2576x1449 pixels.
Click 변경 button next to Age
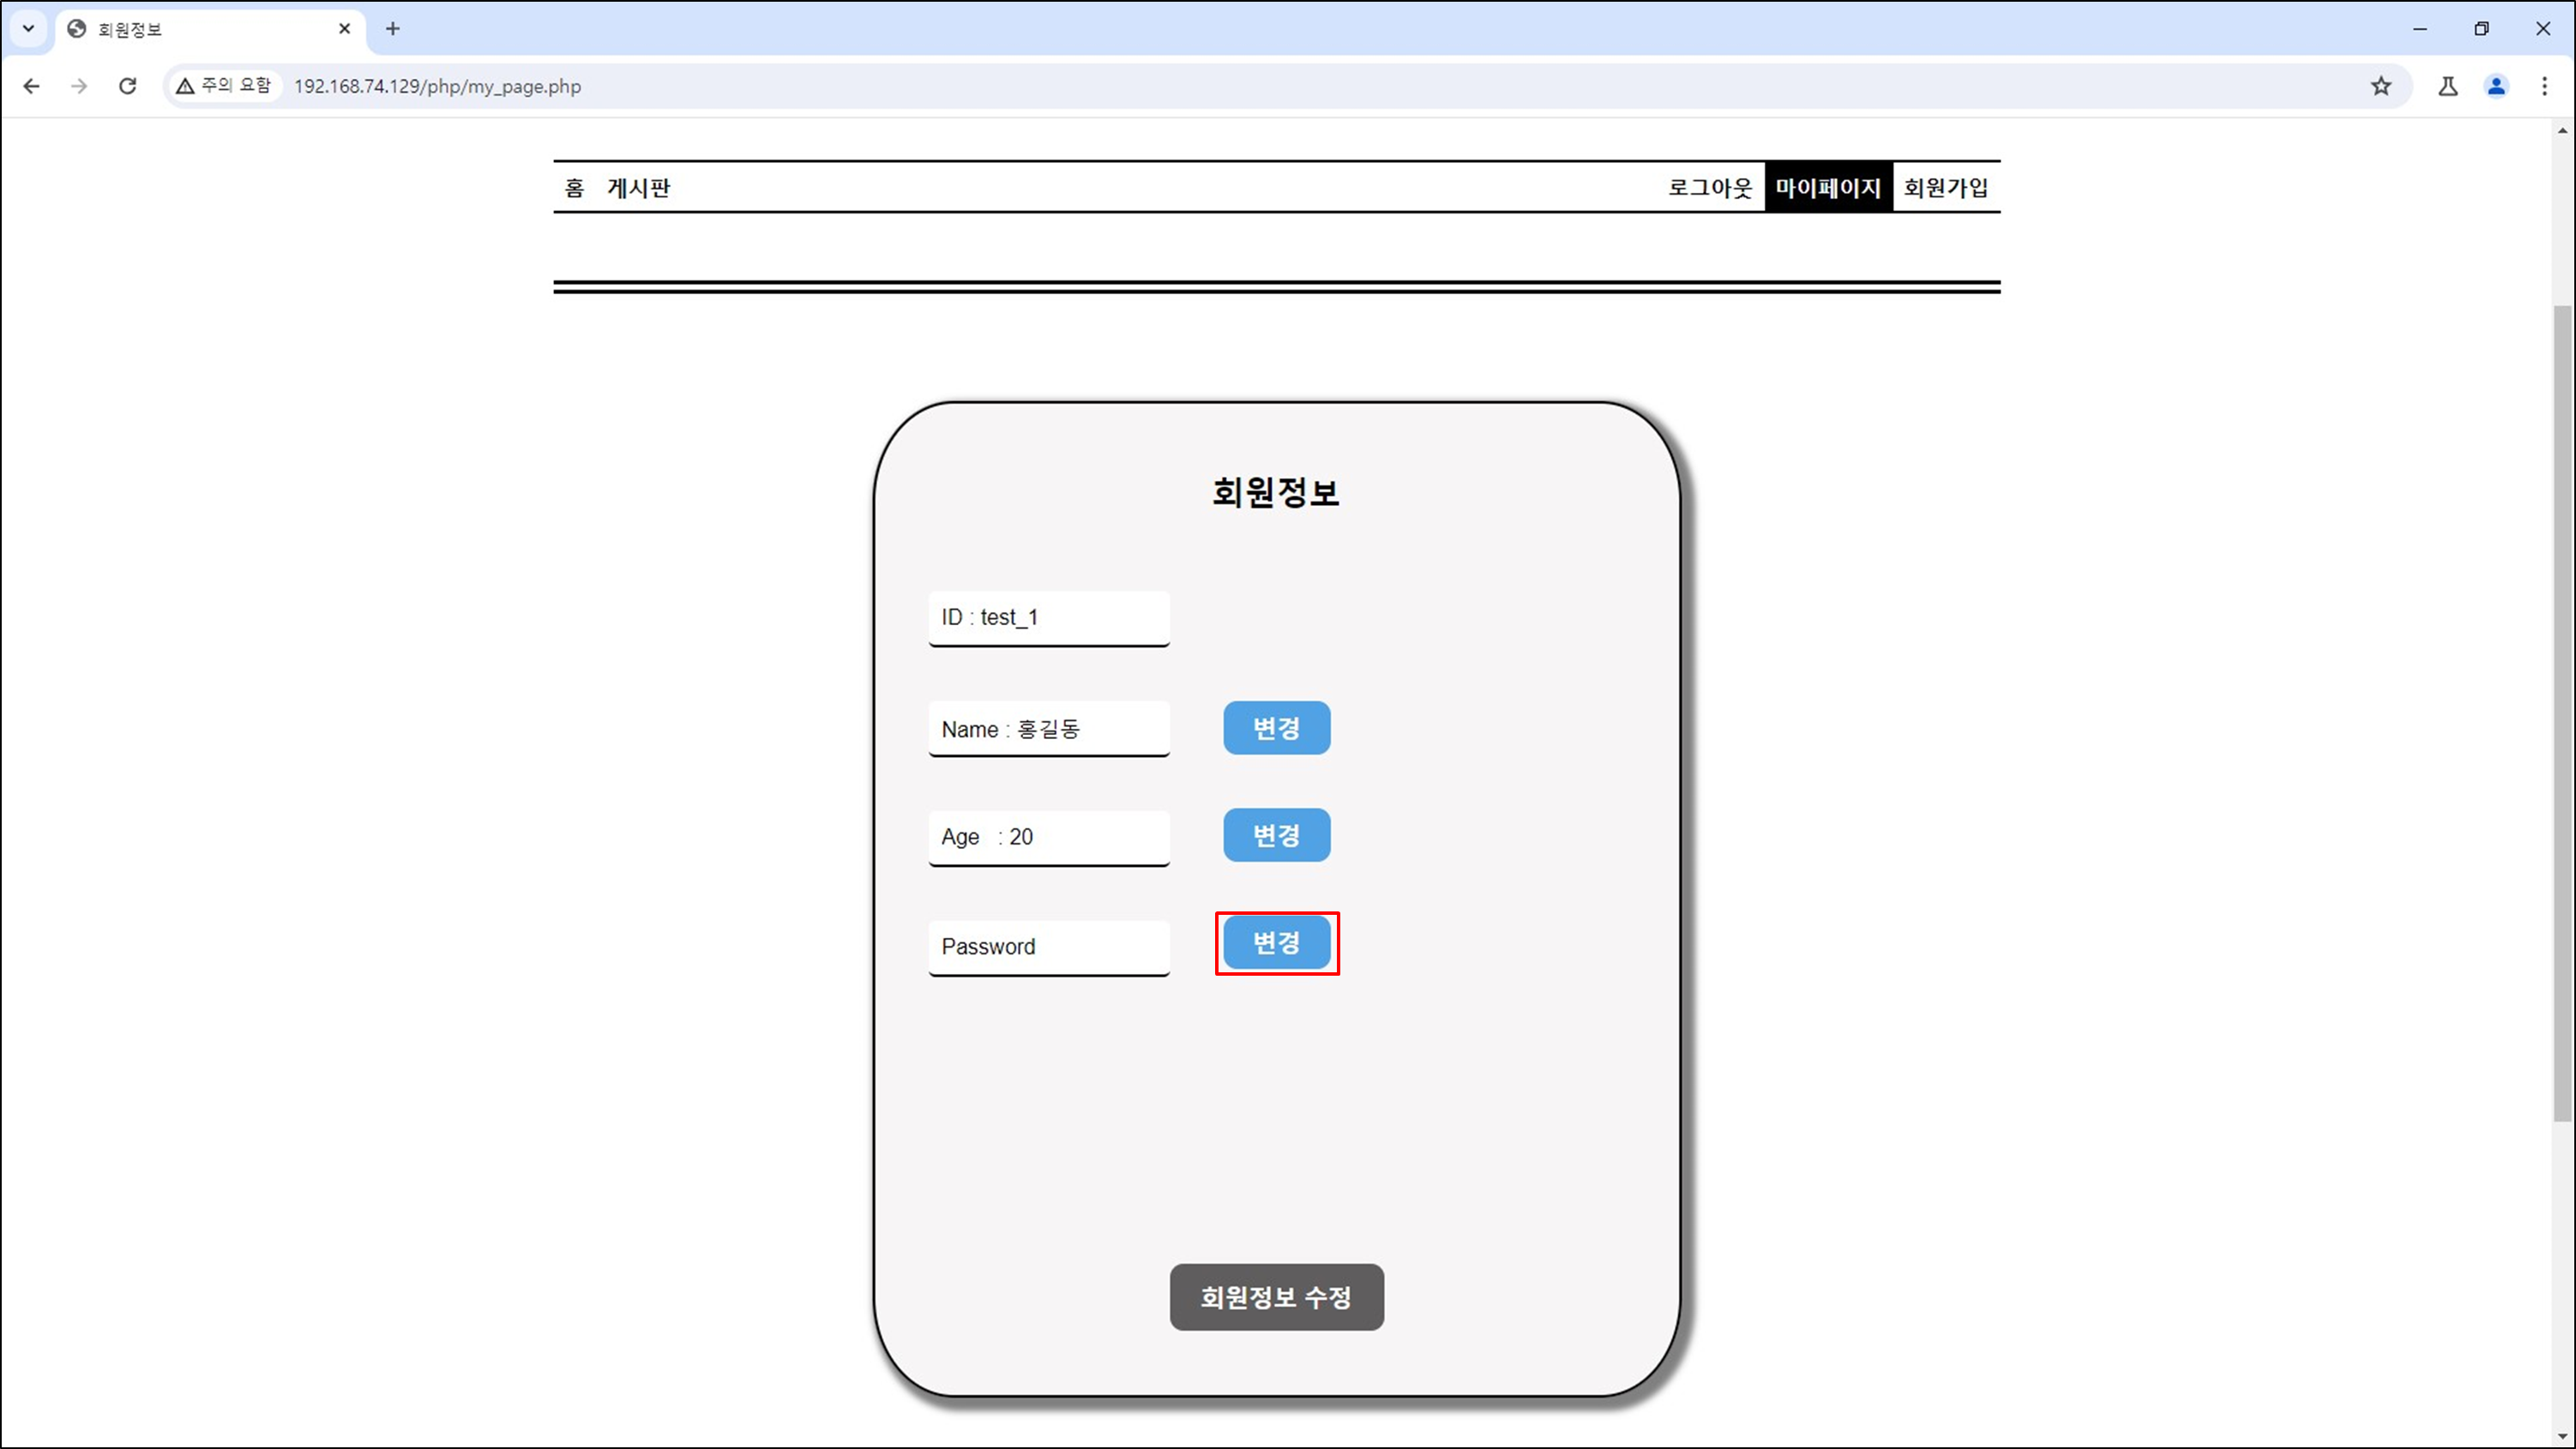[x=1277, y=835]
